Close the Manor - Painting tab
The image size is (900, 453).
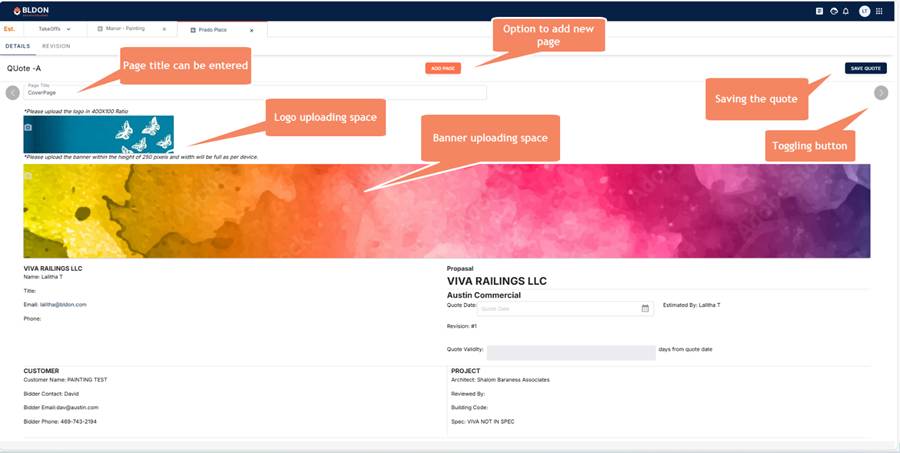[x=164, y=30]
